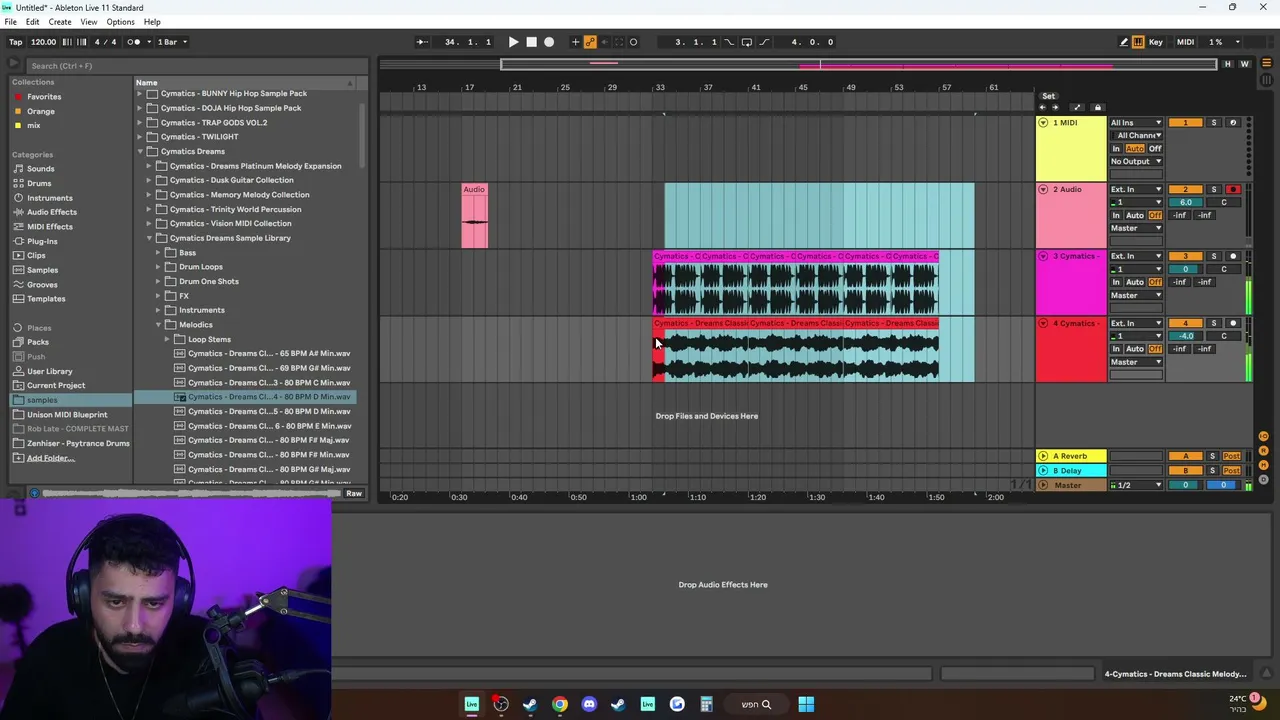
Task: Set 1 MIDI track monitor to In
Action: tap(1116, 149)
